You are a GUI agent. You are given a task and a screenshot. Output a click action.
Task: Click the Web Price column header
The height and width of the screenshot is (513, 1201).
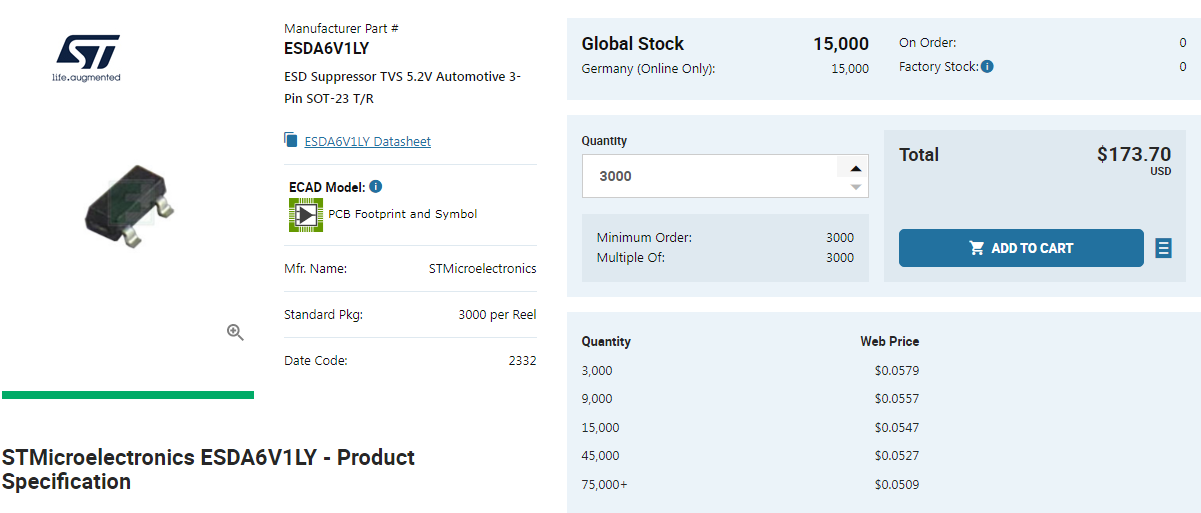click(890, 342)
